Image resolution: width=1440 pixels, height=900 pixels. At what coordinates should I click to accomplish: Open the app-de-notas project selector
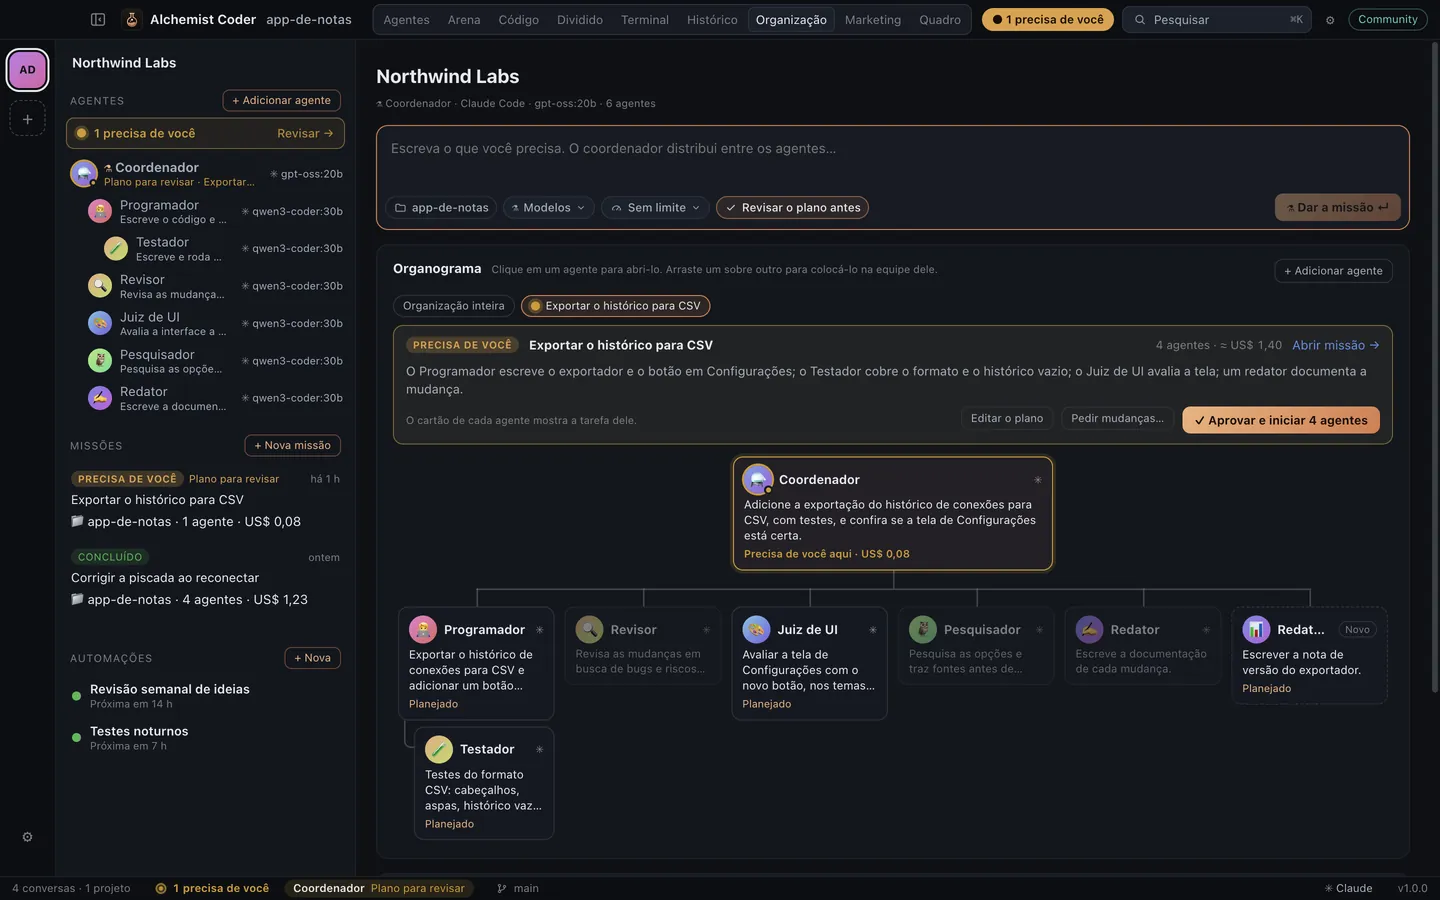coord(441,208)
